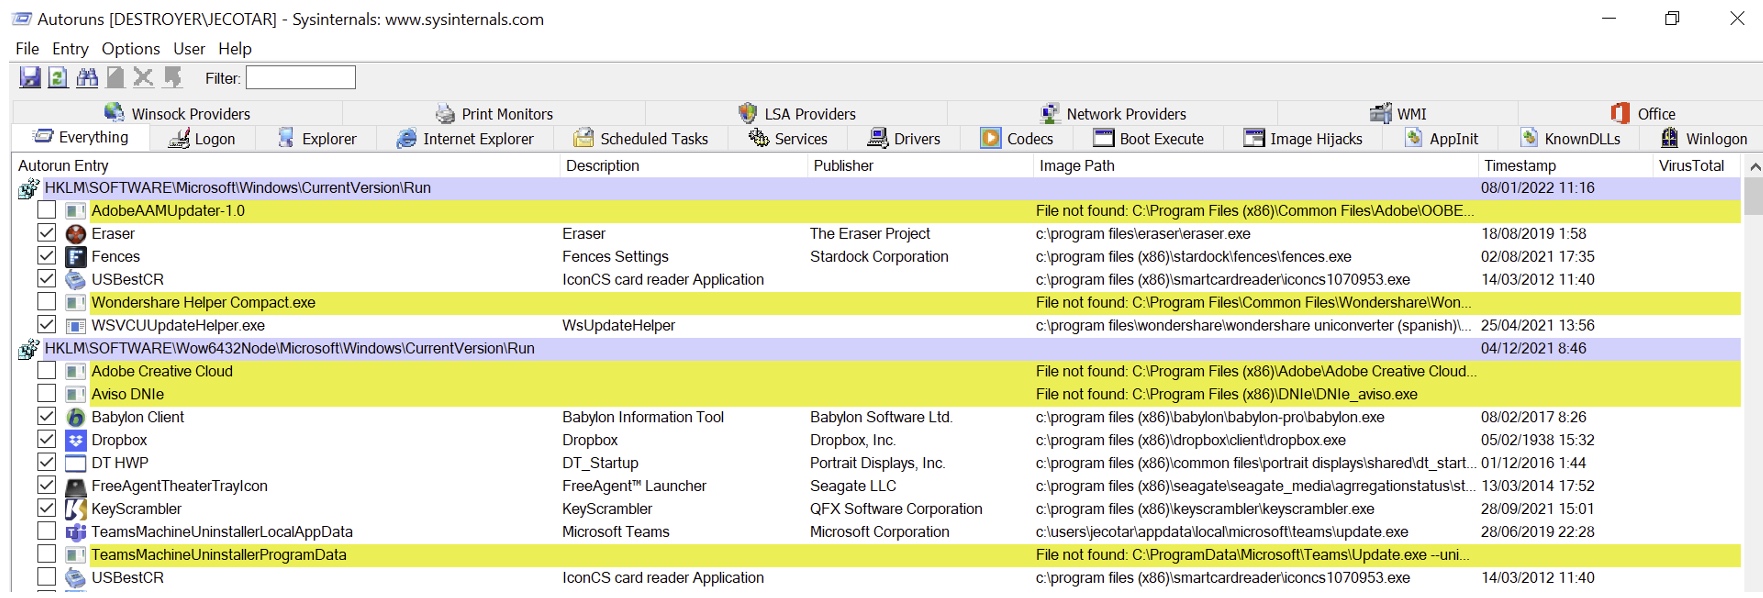The width and height of the screenshot is (1763, 598).
Task: Tick the Aviso DNIe checkbox
Action: [x=46, y=393]
